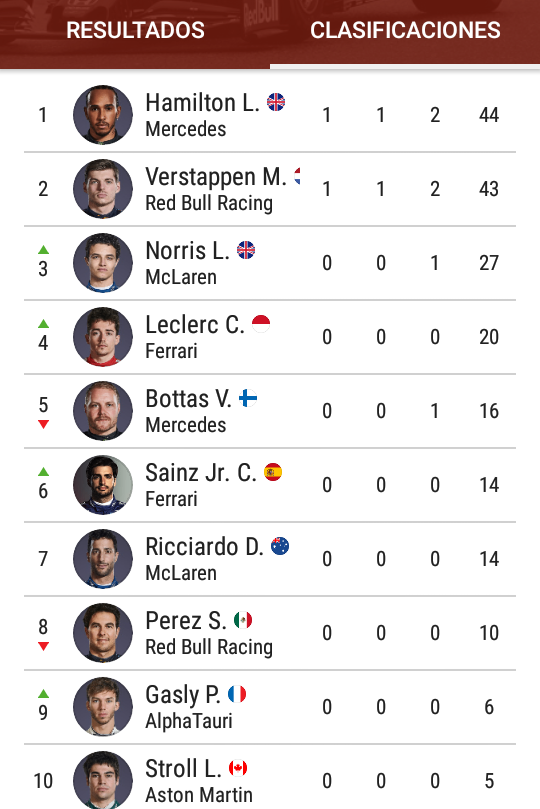Select Leclerc's 20 points value
This screenshot has width=540, height=809.
(x=489, y=337)
